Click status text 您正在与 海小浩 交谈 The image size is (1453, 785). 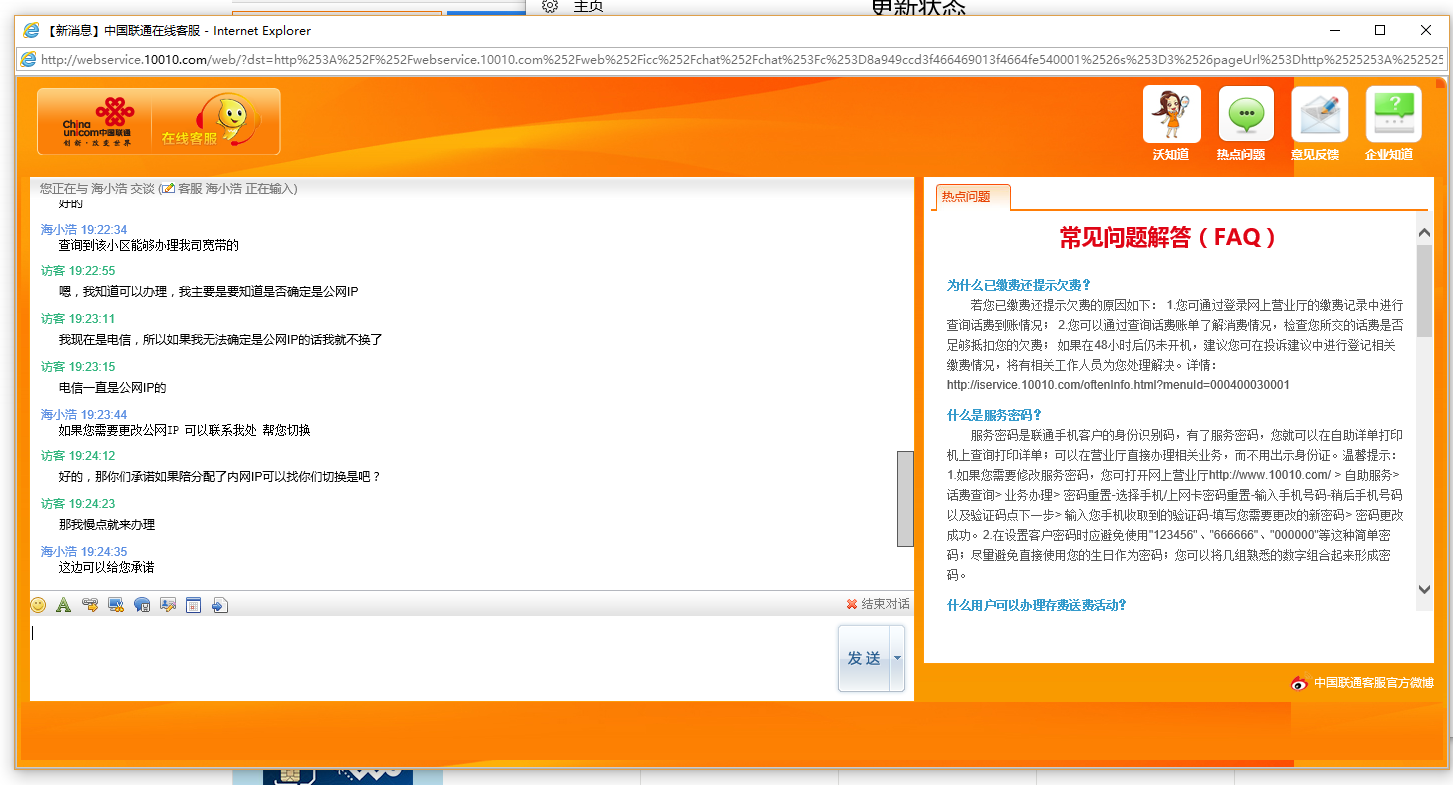click(97, 188)
